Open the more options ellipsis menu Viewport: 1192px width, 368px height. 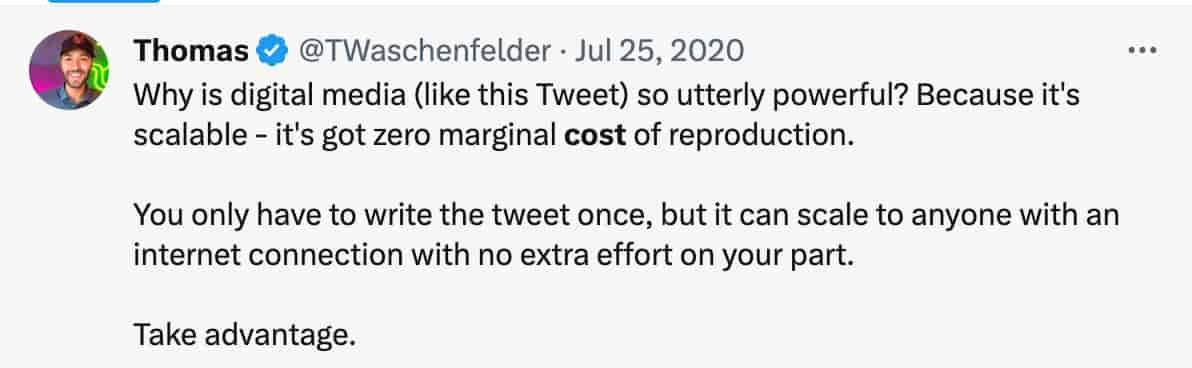point(1142,52)
